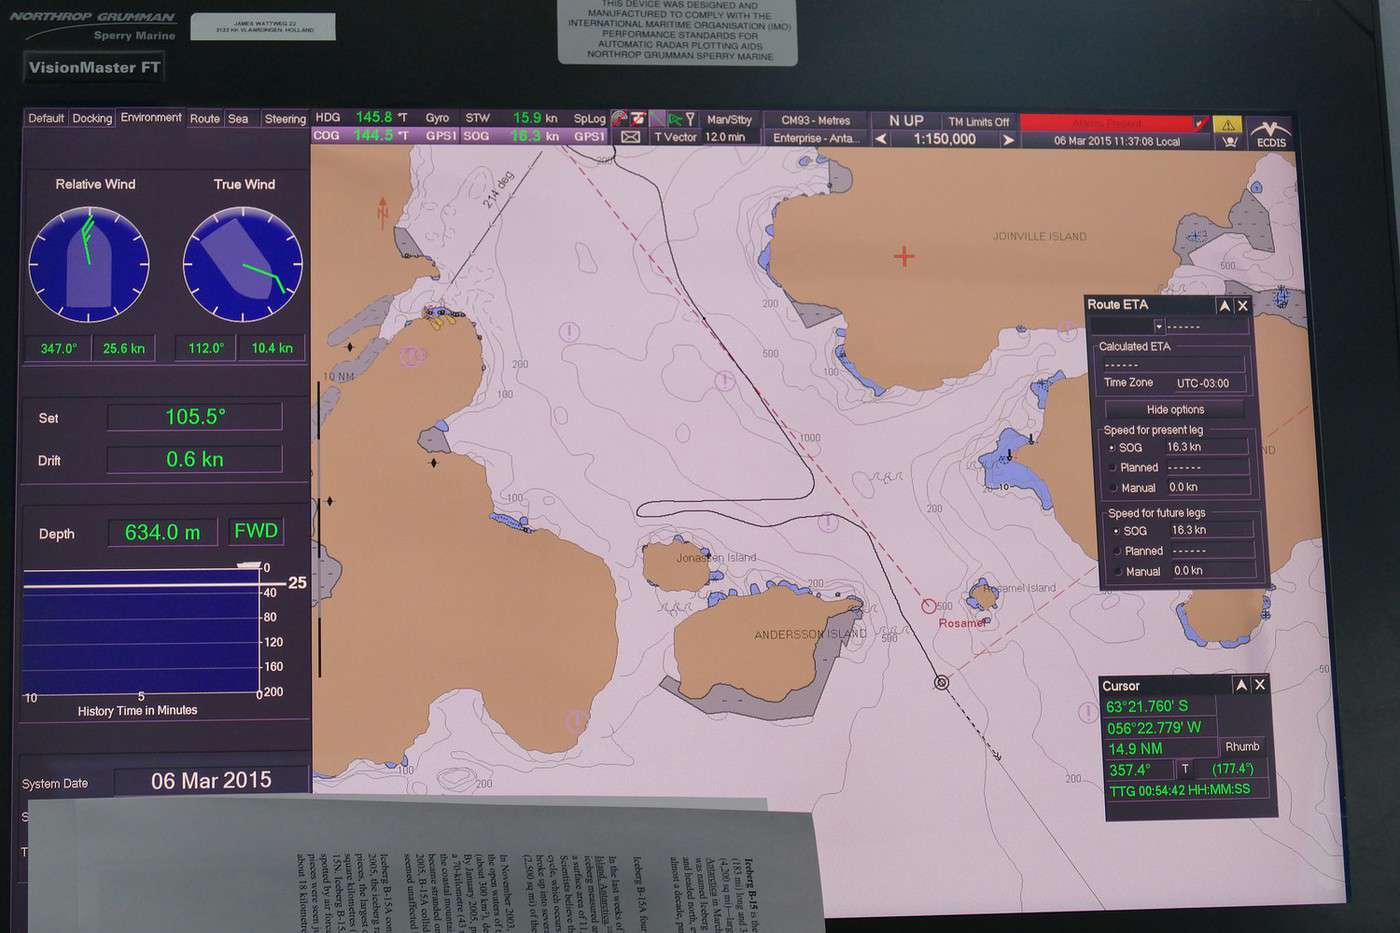Click the present leg Manual speed field

pos(1208,487)
